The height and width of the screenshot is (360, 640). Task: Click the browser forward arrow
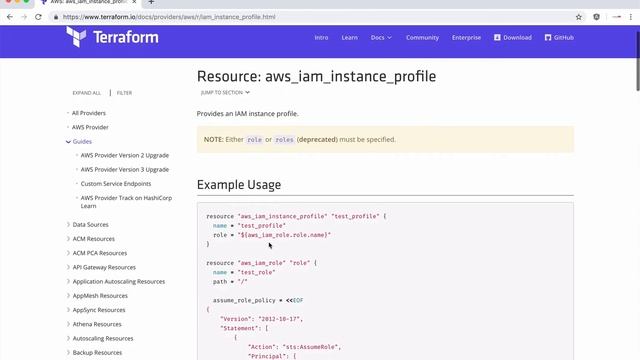[x=24, y=17]
